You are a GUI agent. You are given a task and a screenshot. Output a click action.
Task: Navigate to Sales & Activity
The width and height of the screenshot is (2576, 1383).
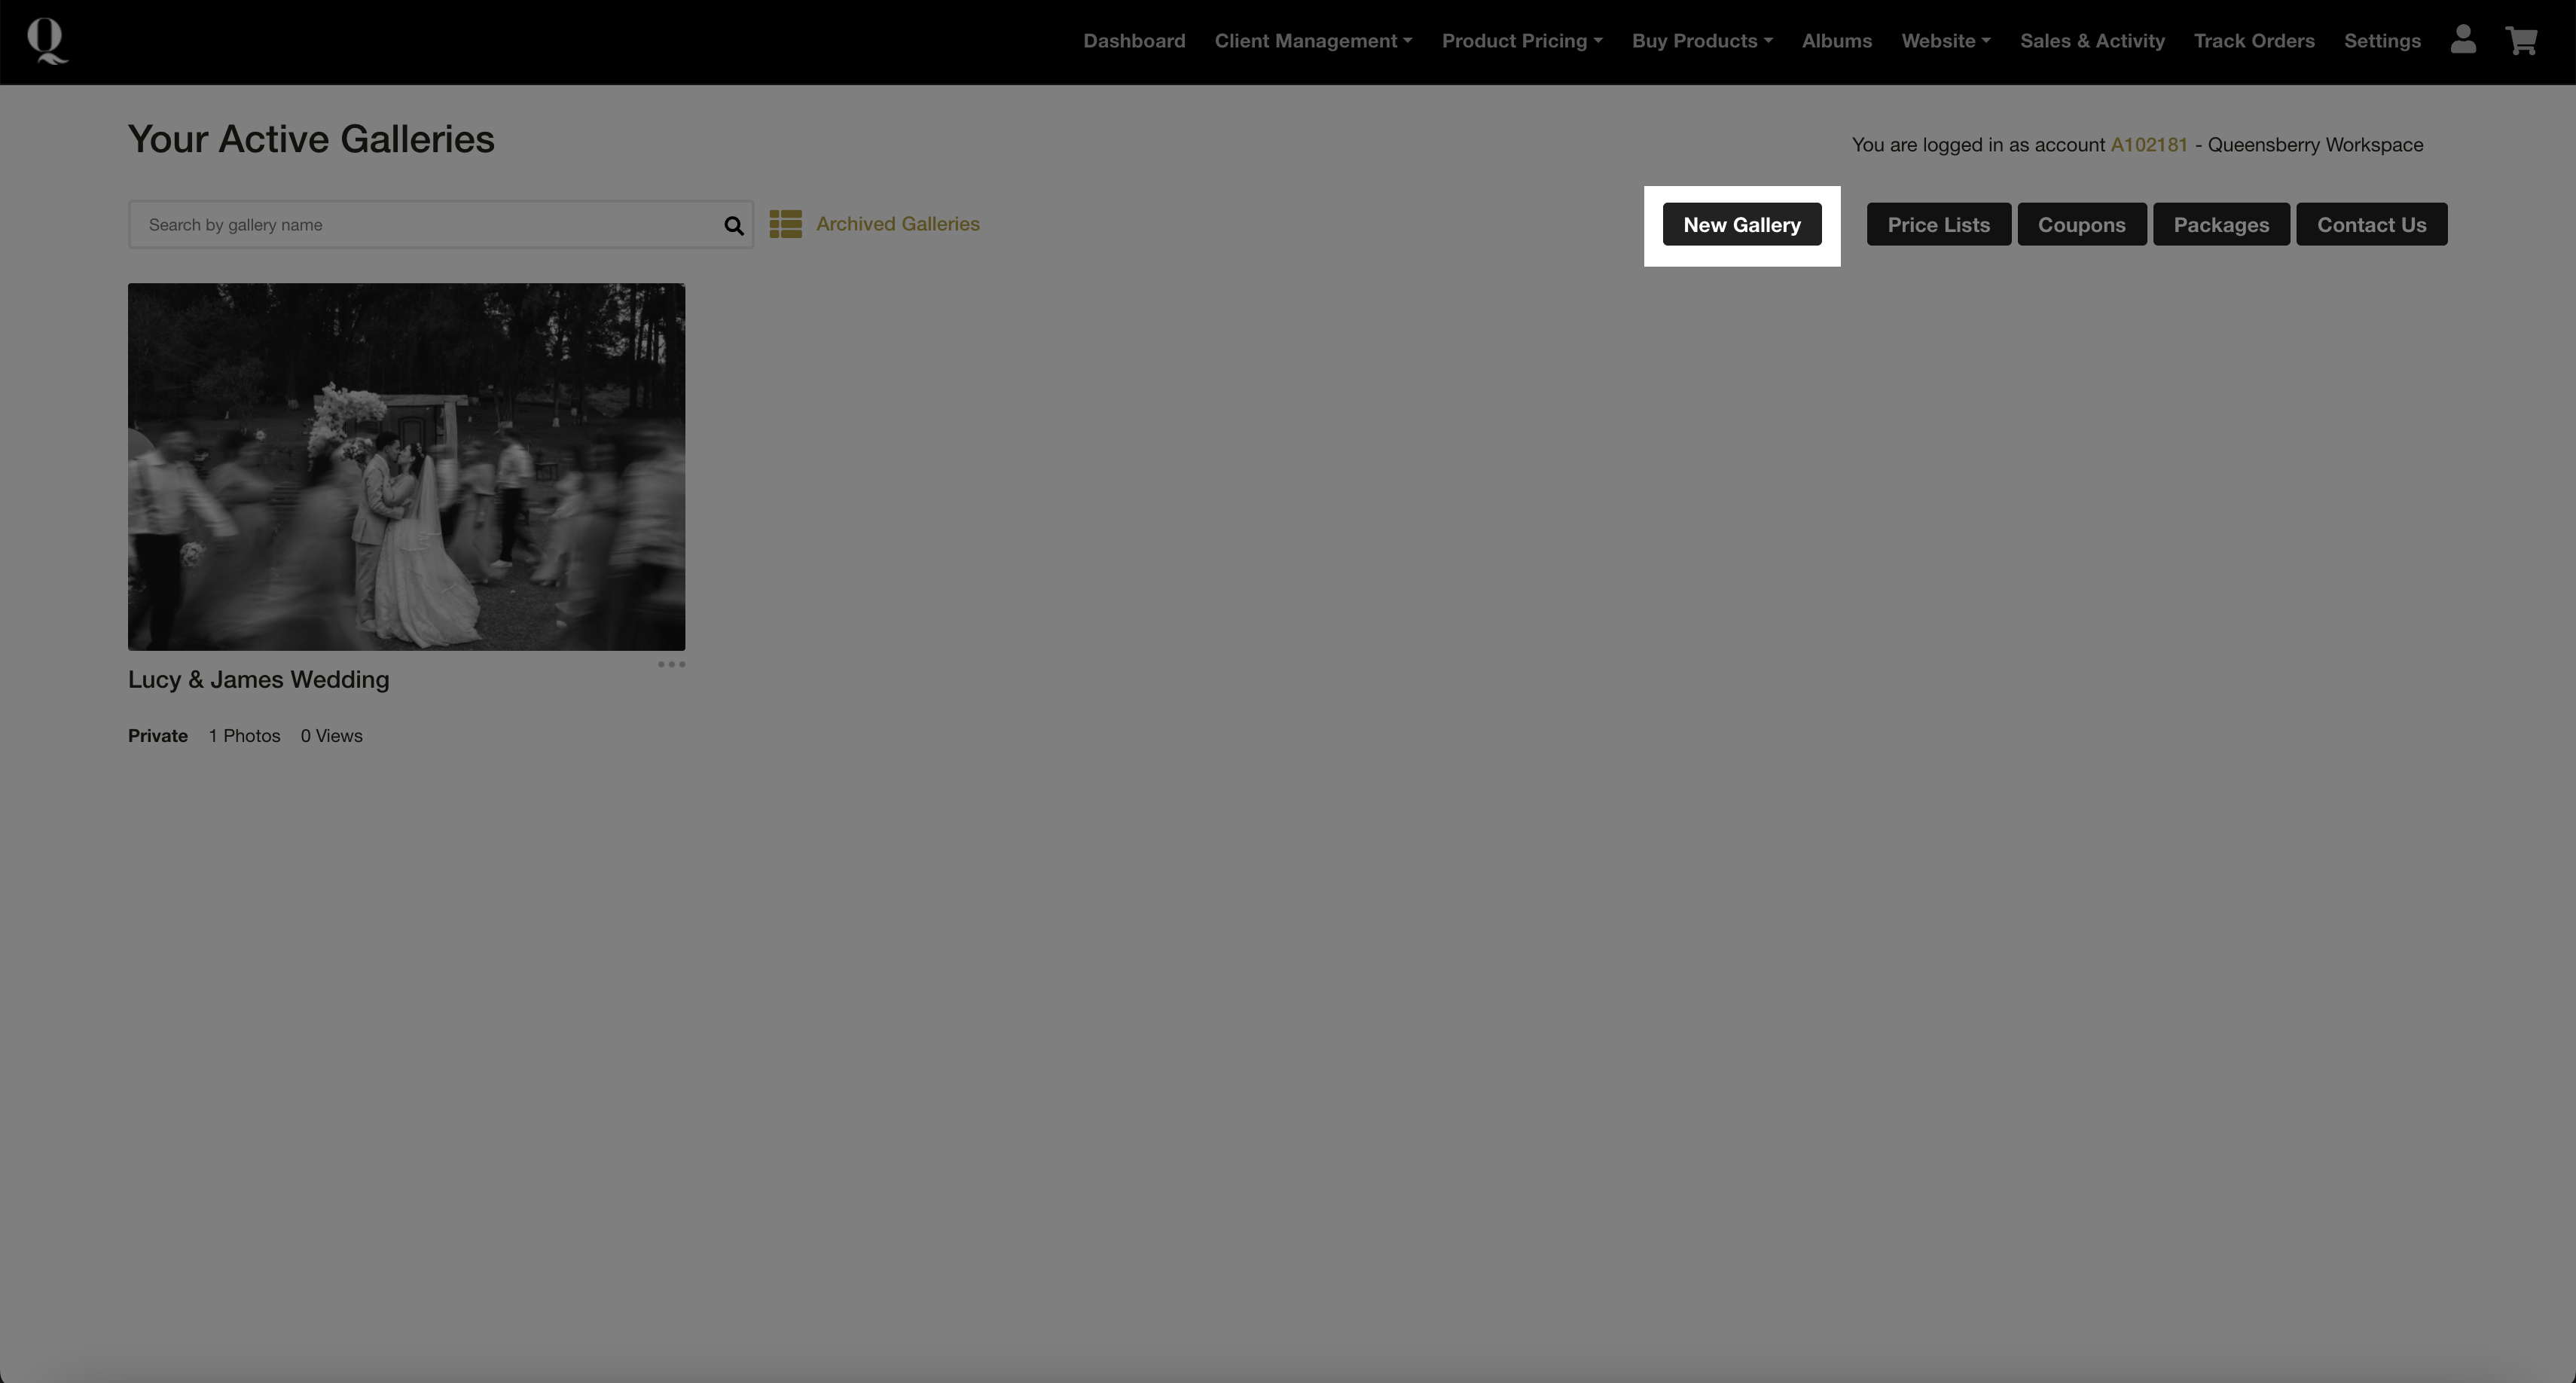pos(2092,41)
